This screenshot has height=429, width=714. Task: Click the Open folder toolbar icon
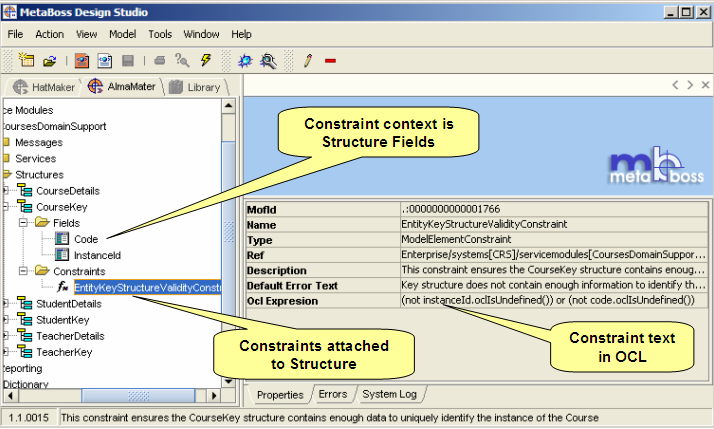(50, 61)
